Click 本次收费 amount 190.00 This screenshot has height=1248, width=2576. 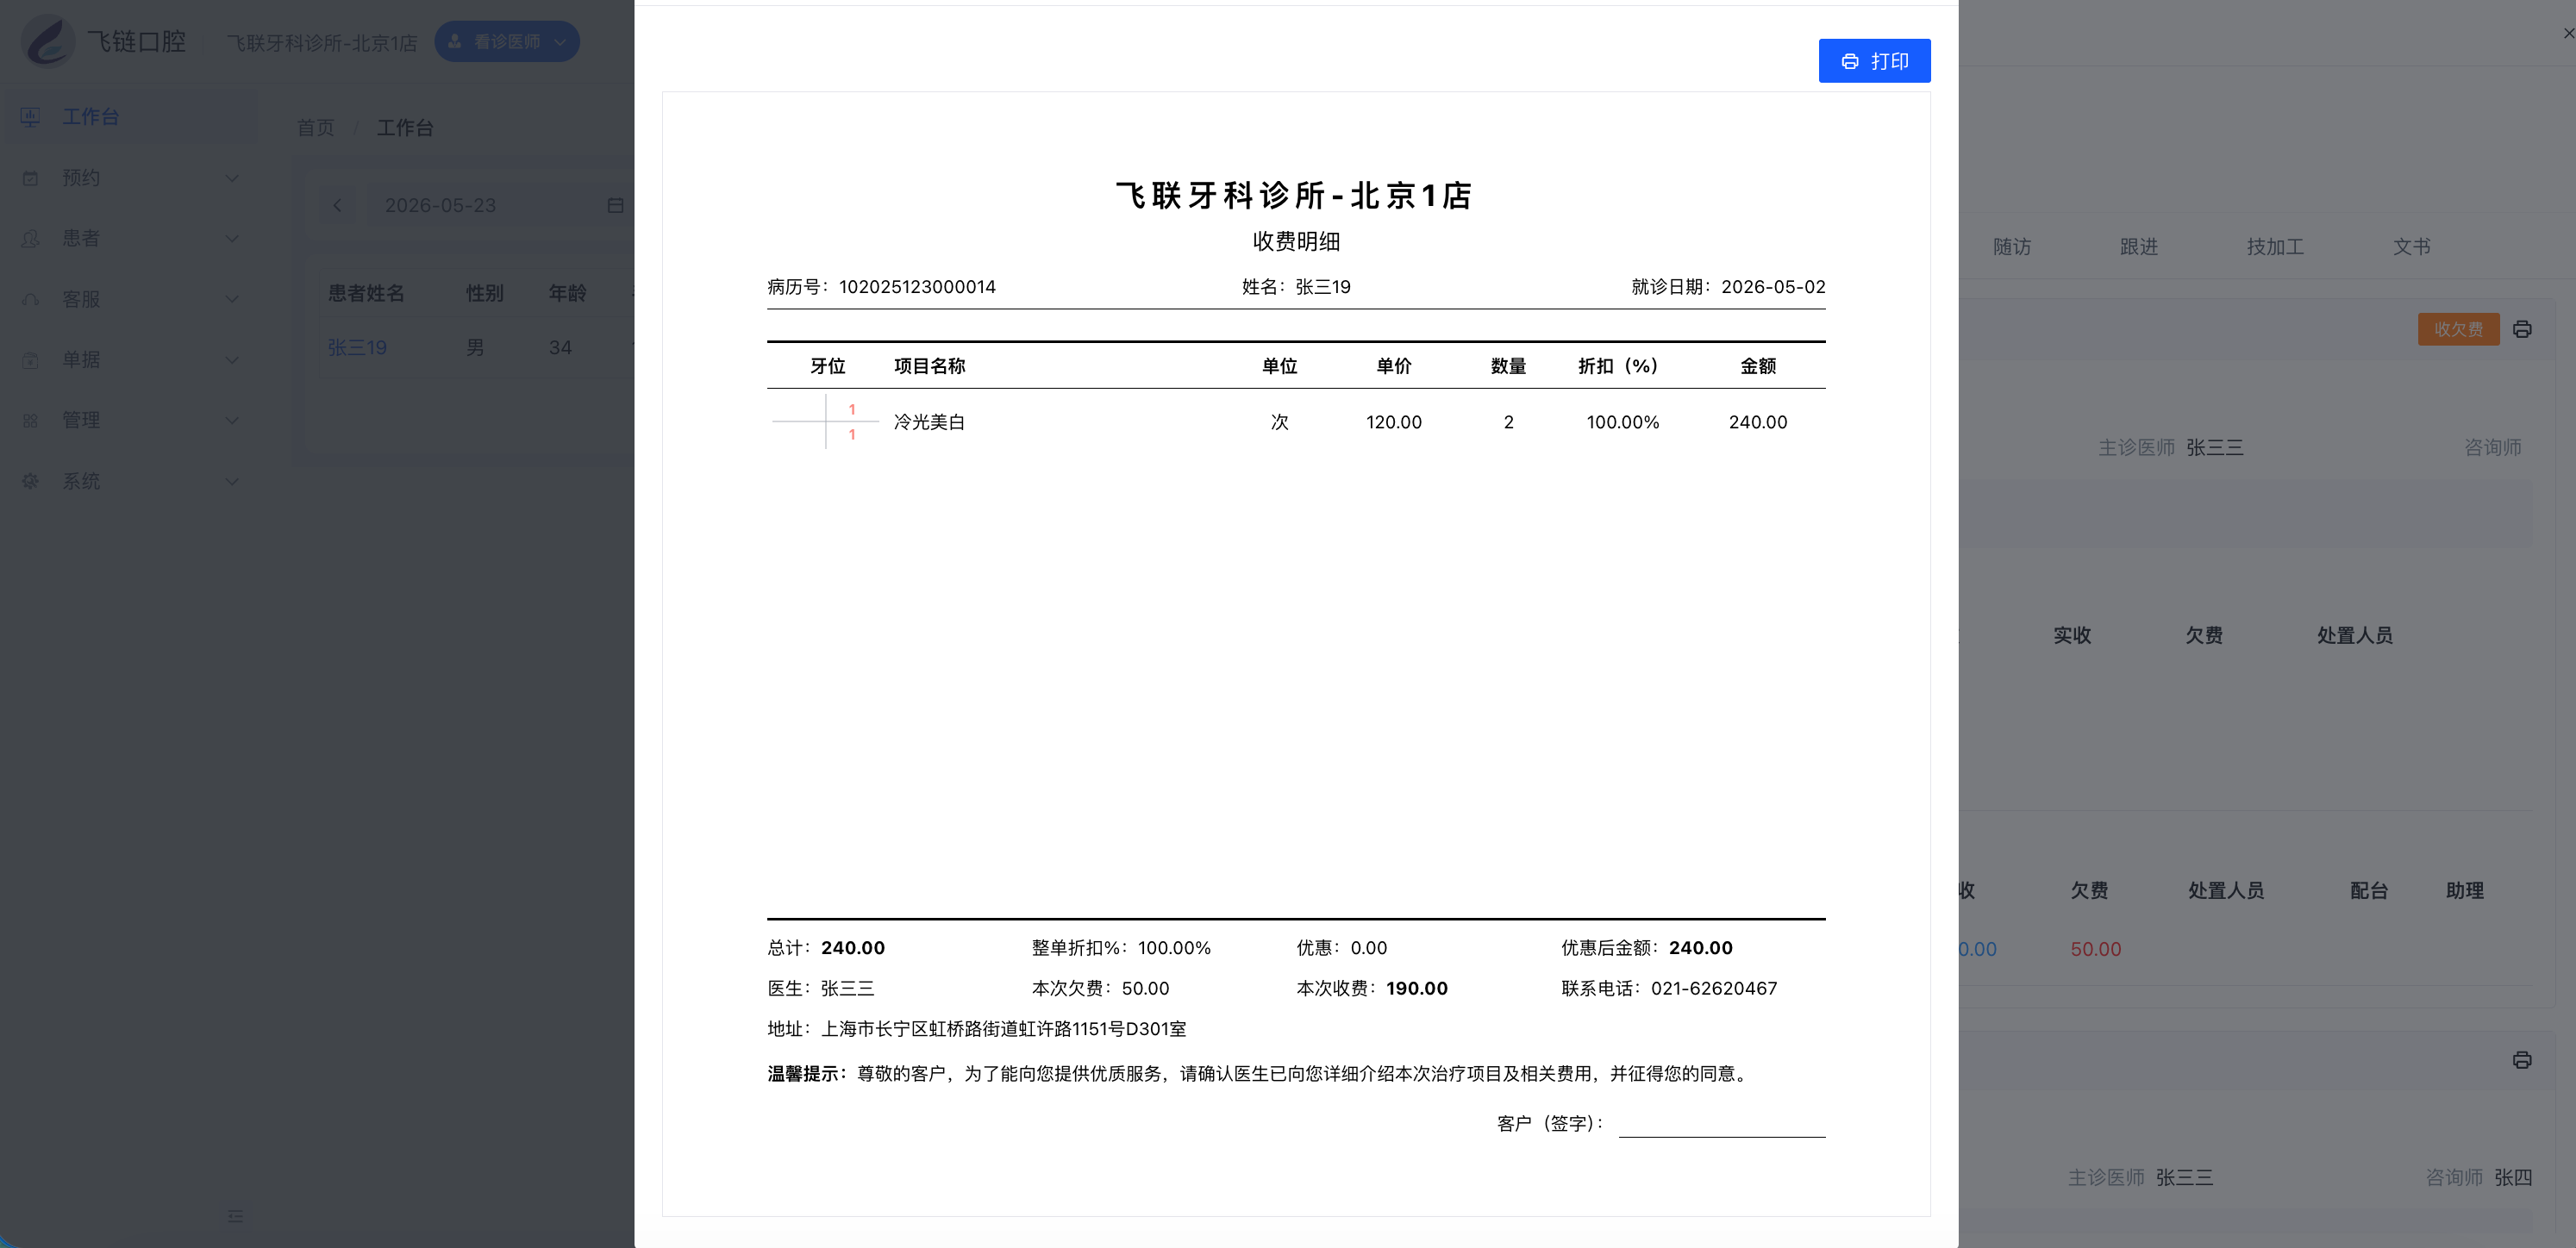pyautogui.click(x=1416, y=988)
